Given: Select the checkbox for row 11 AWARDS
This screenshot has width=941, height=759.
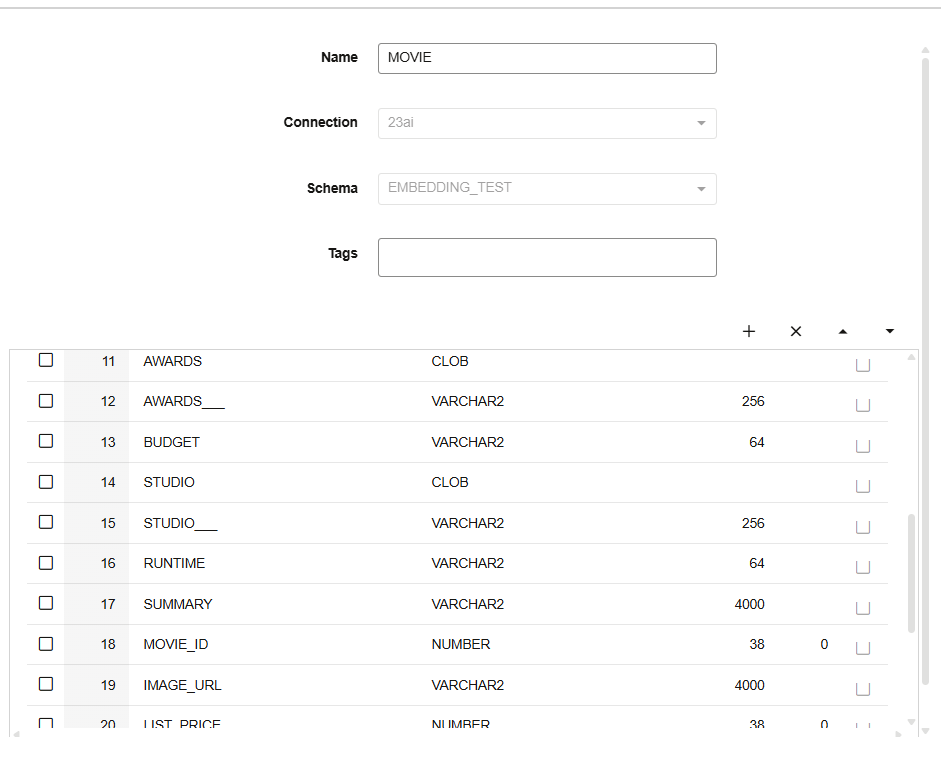Looking at the screenshot, I should [46, 360].
